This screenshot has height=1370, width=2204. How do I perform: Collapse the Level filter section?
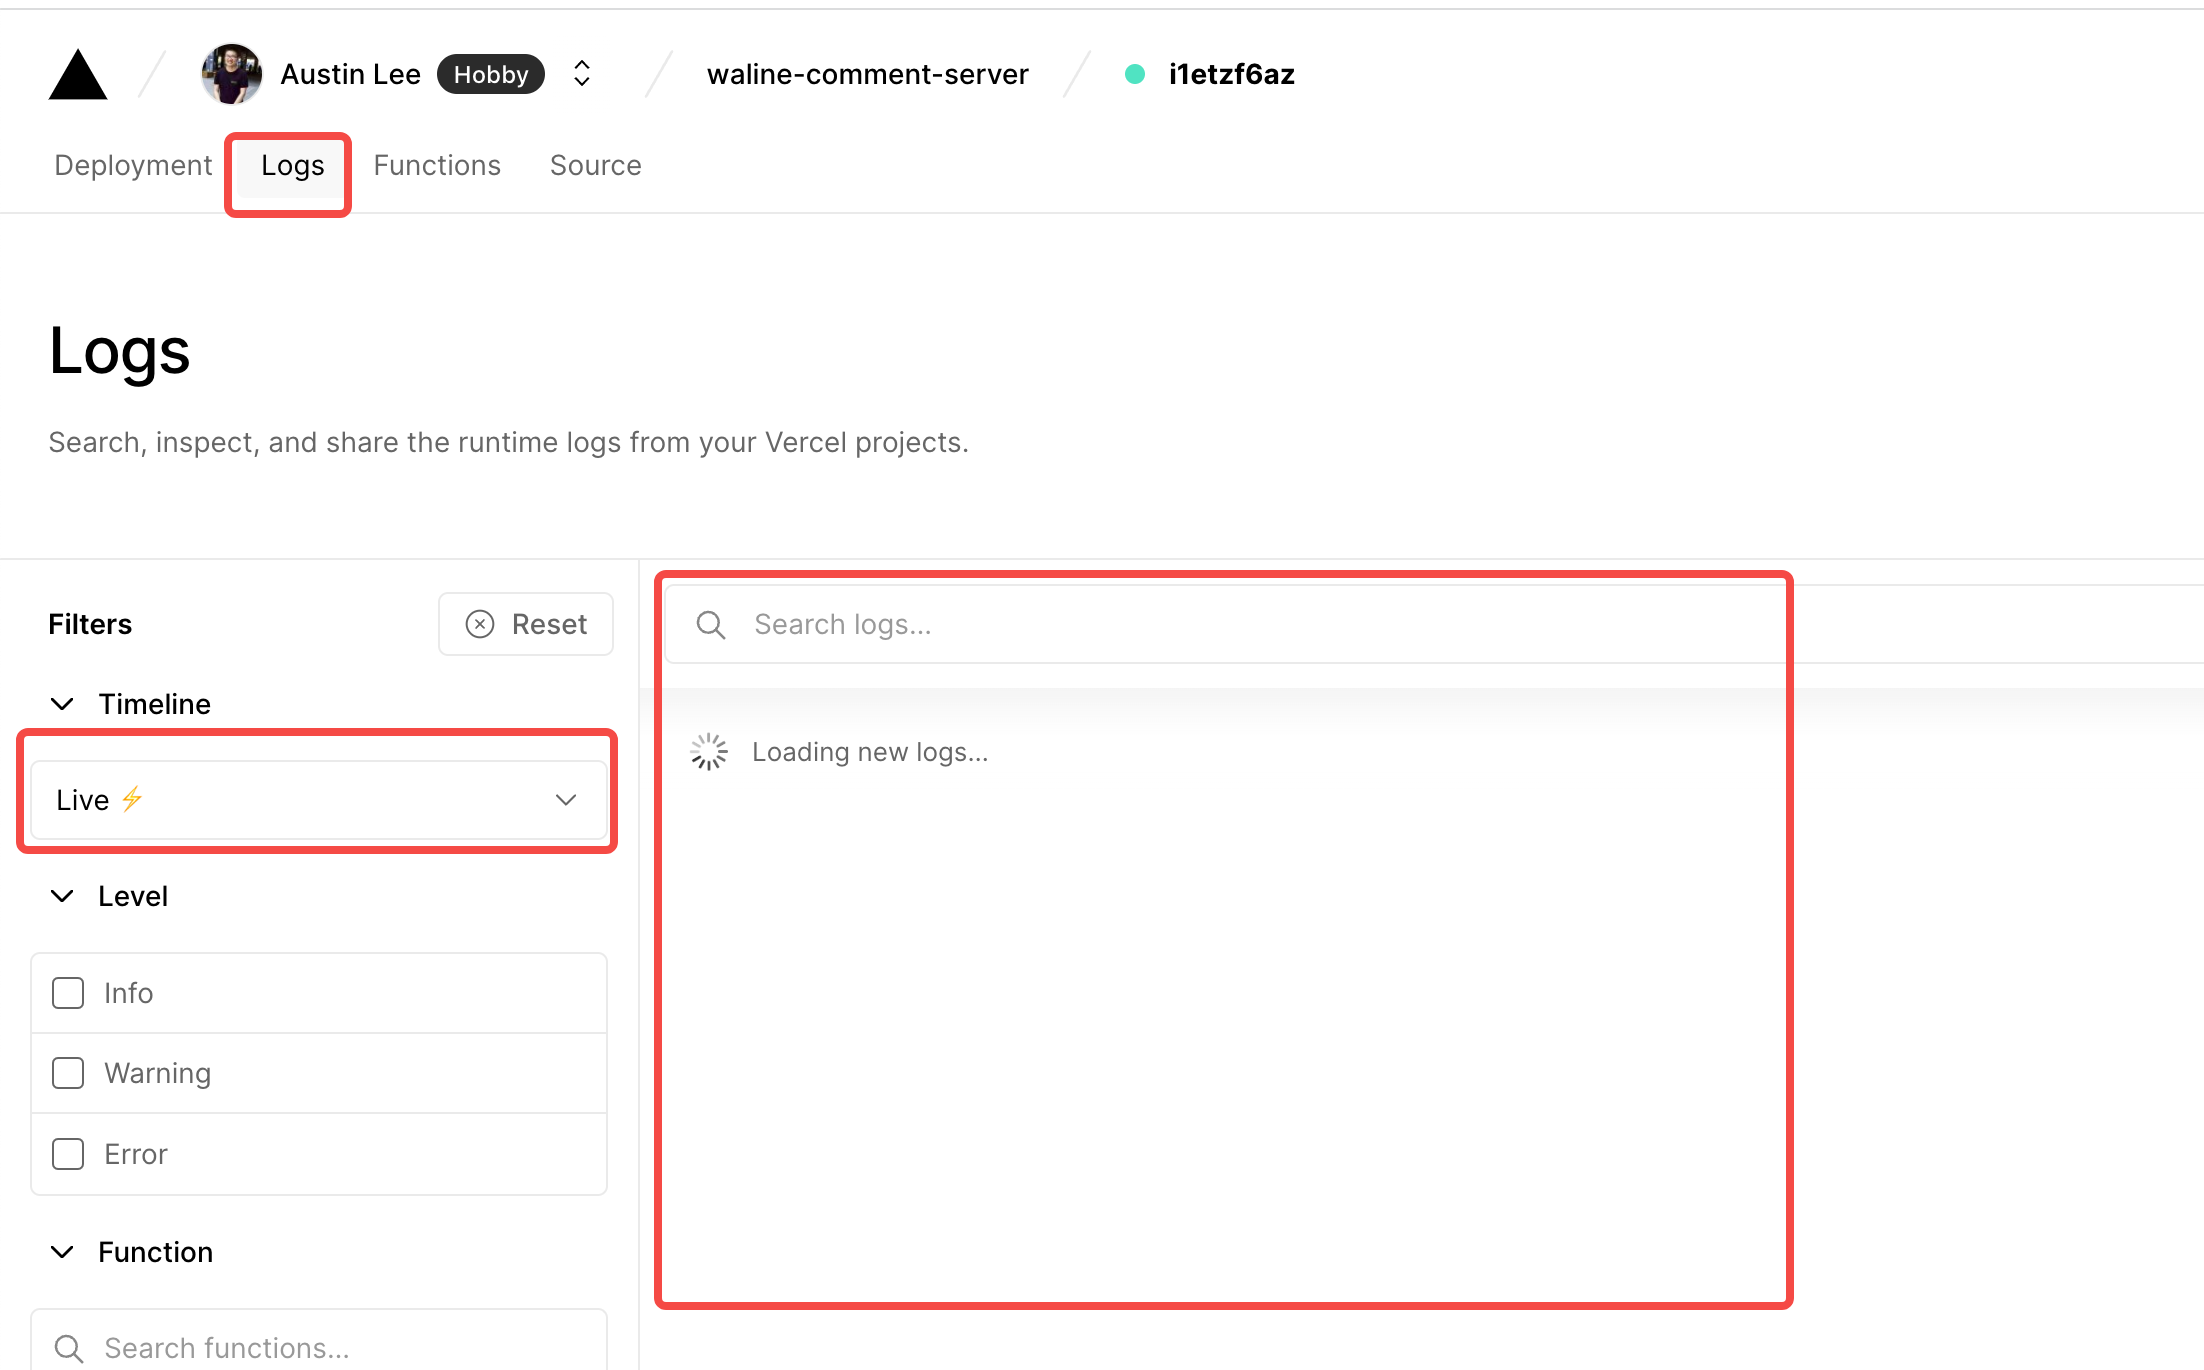[x=62, y=896]
